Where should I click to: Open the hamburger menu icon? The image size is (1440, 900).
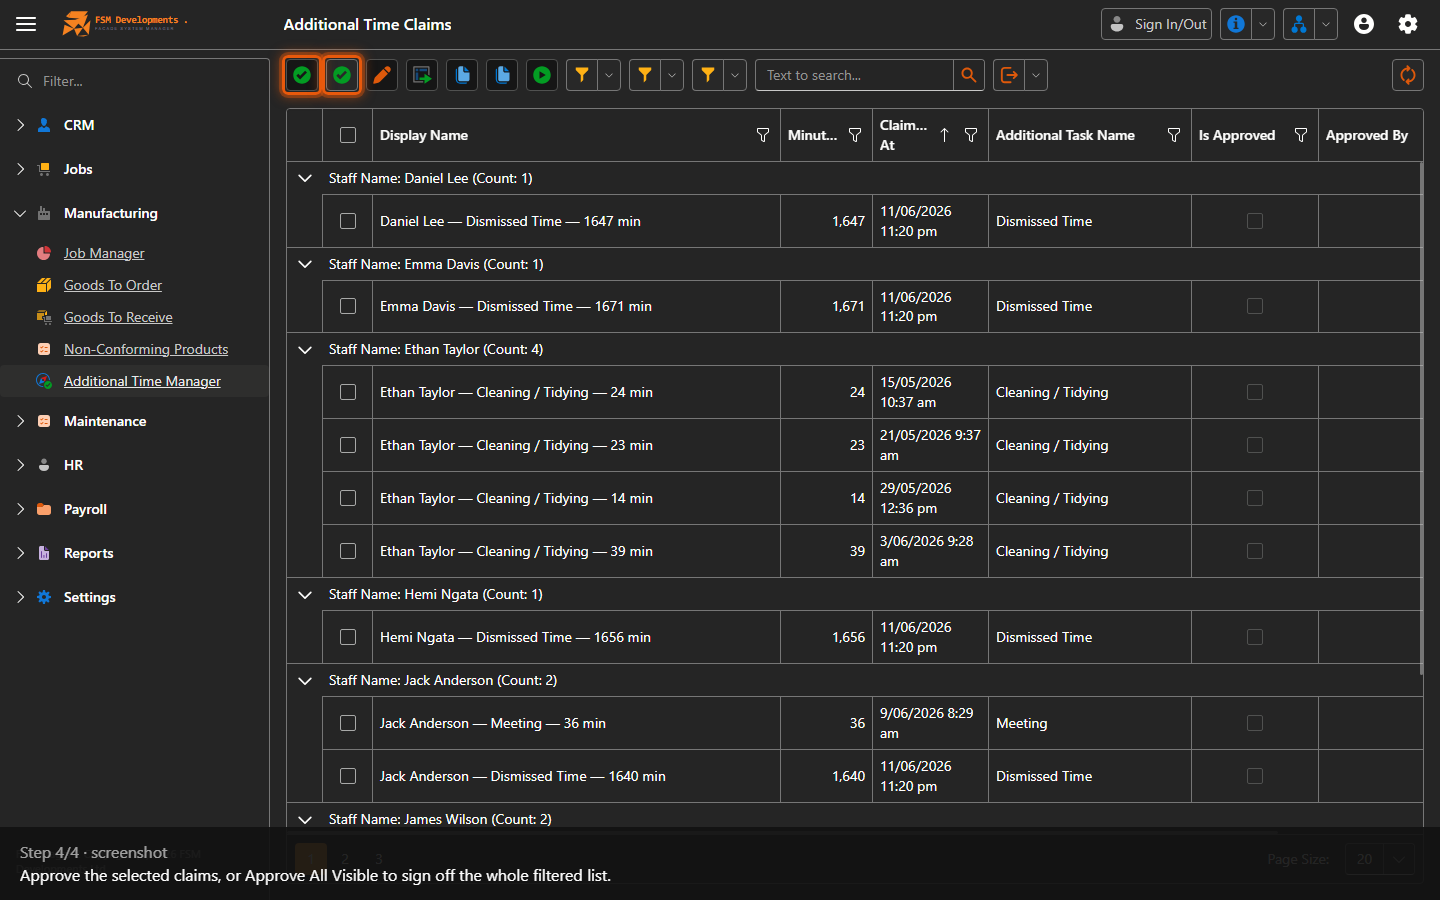point(26,24)
